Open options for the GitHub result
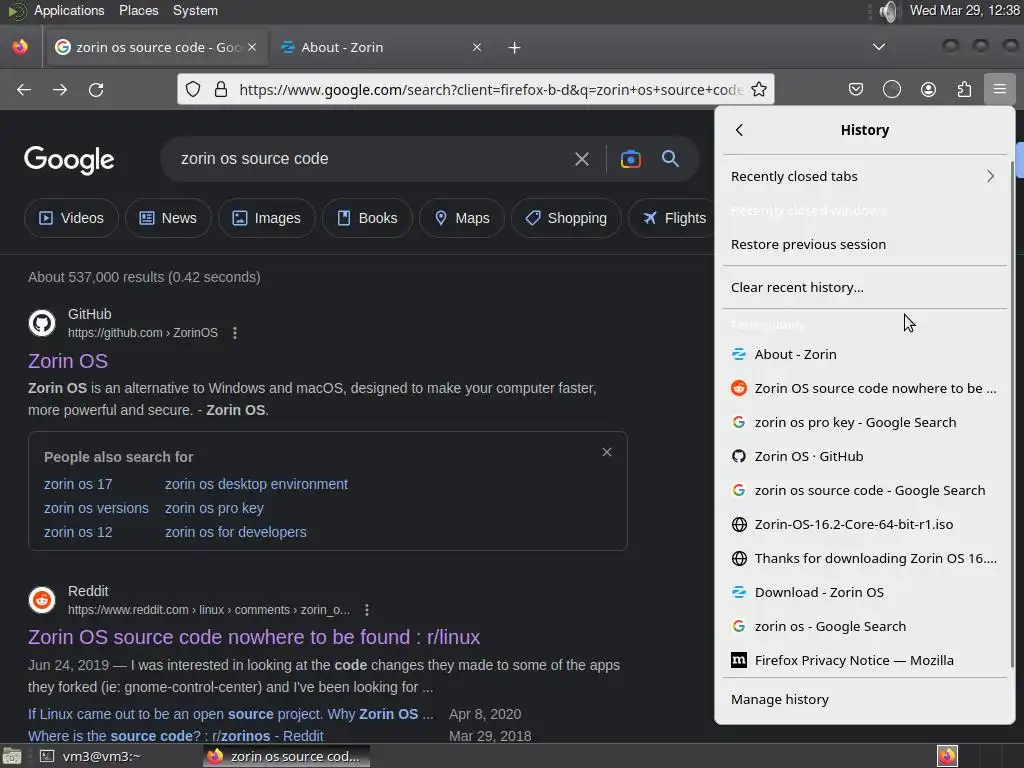The width and height of the screenshot is (1024, 768). (235, 333)
